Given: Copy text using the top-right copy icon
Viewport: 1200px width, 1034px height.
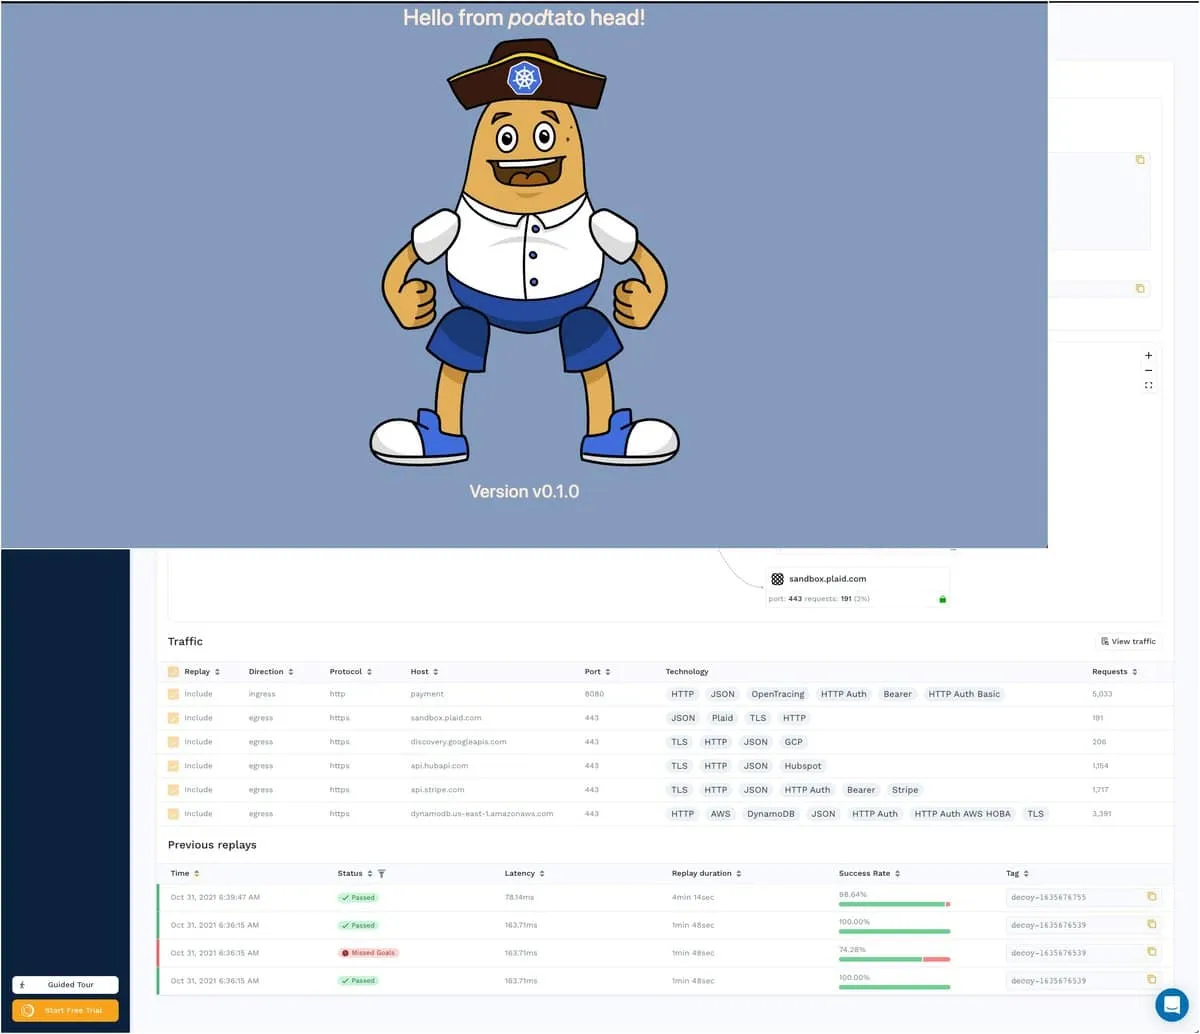Looking at the screenshot, I should [1140, 159].
